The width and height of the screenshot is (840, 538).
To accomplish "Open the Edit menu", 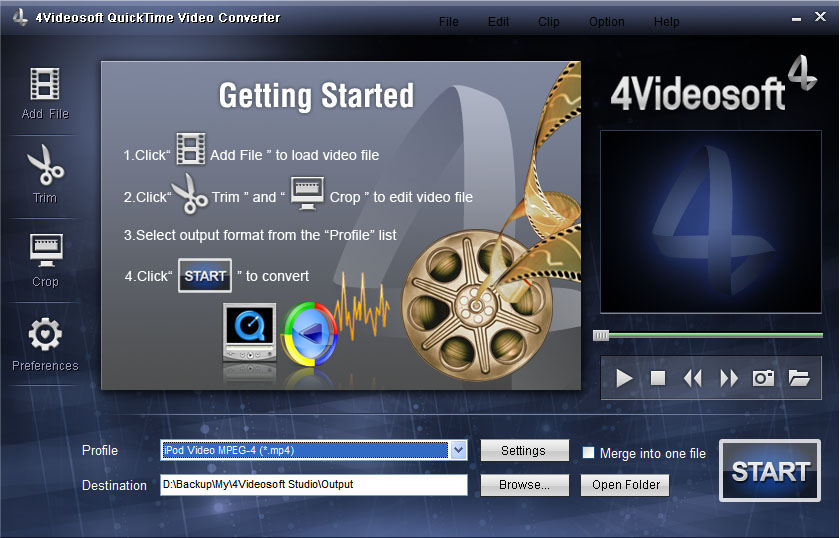I will tap(498, 22).
